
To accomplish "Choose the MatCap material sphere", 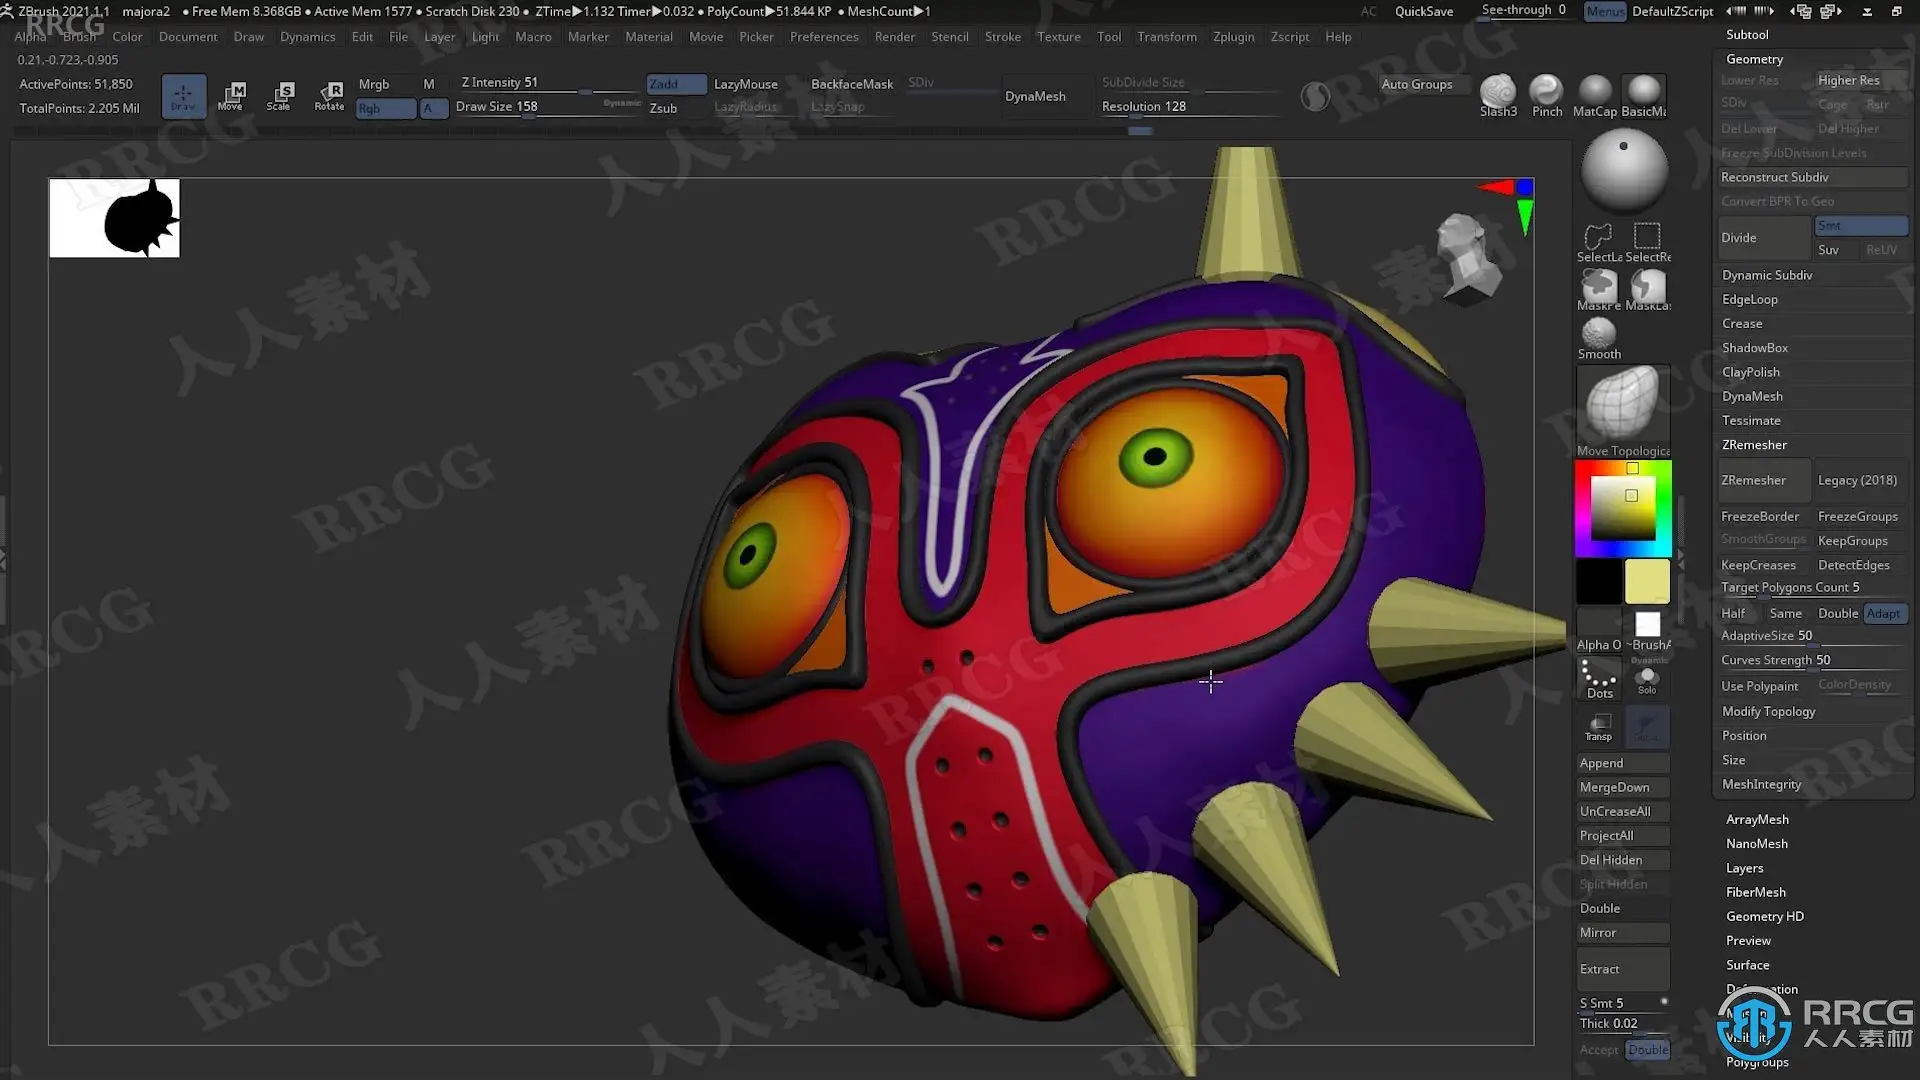I will click(1594, 96).
